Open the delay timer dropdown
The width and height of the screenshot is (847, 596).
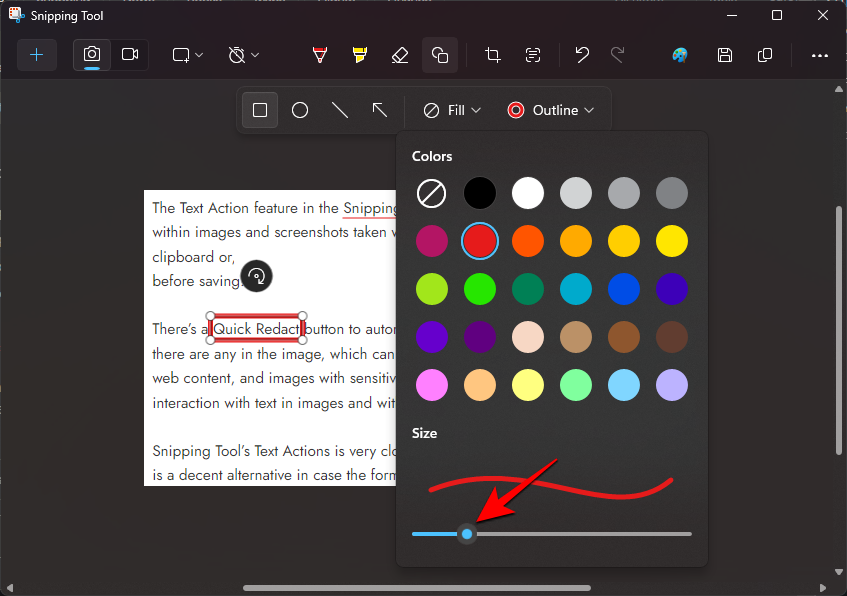tap(244, 55)
